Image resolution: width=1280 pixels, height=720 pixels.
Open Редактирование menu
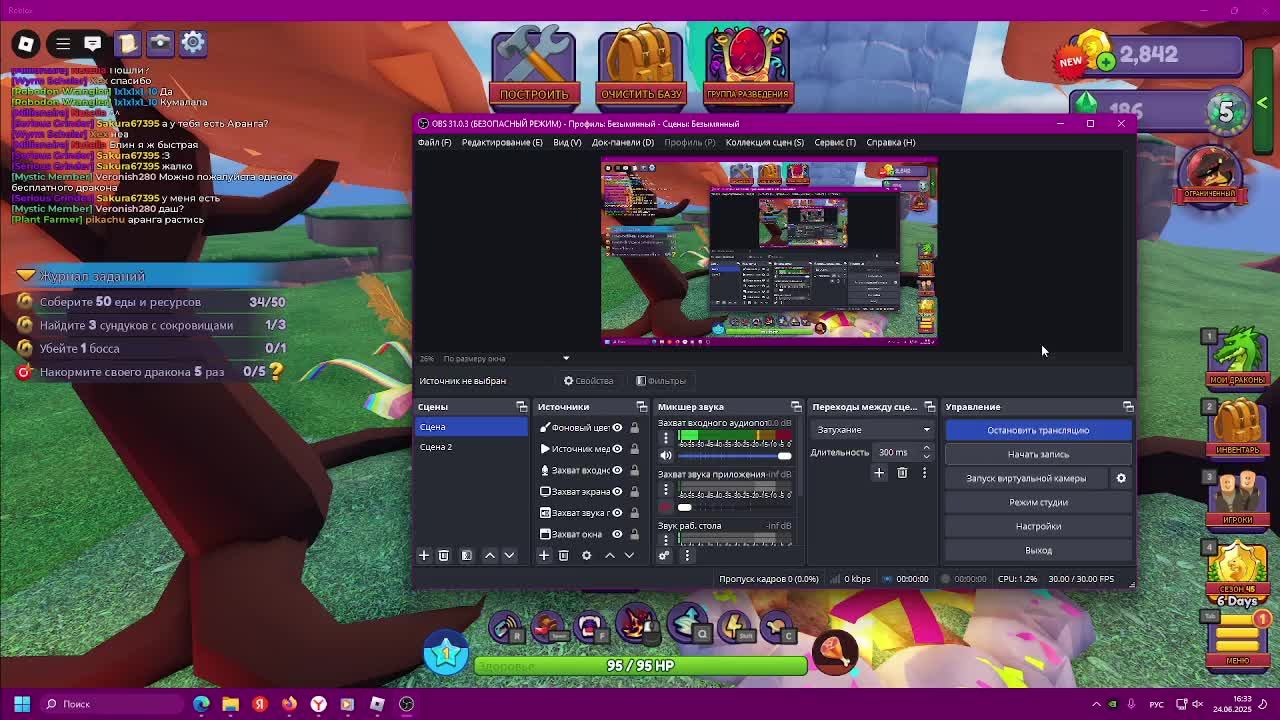[502, 142]
